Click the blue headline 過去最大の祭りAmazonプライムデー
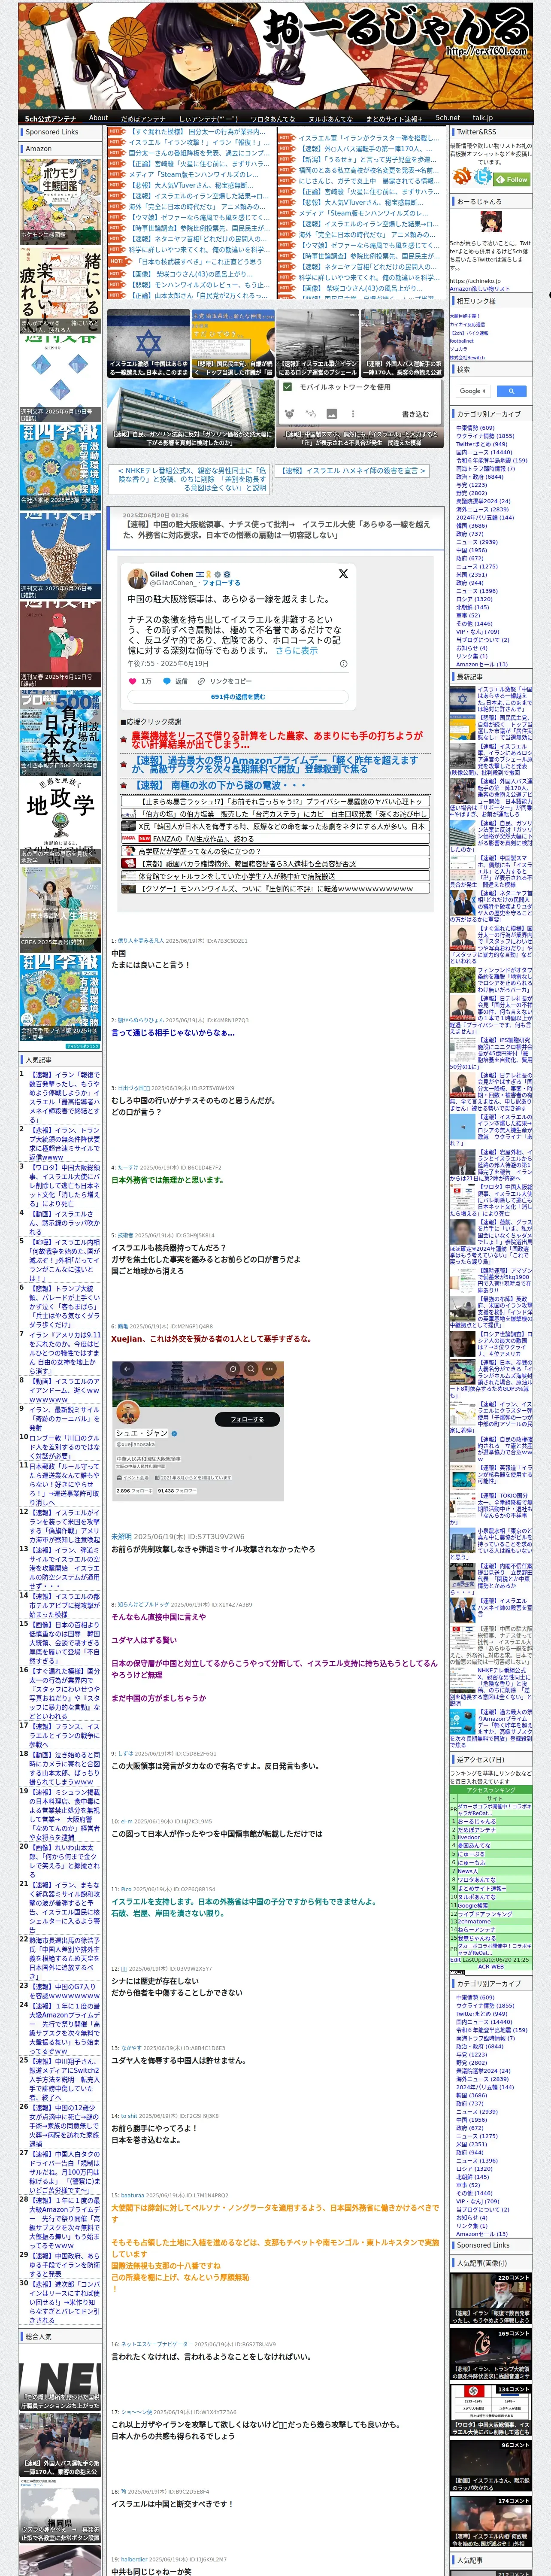 point(275,765)
